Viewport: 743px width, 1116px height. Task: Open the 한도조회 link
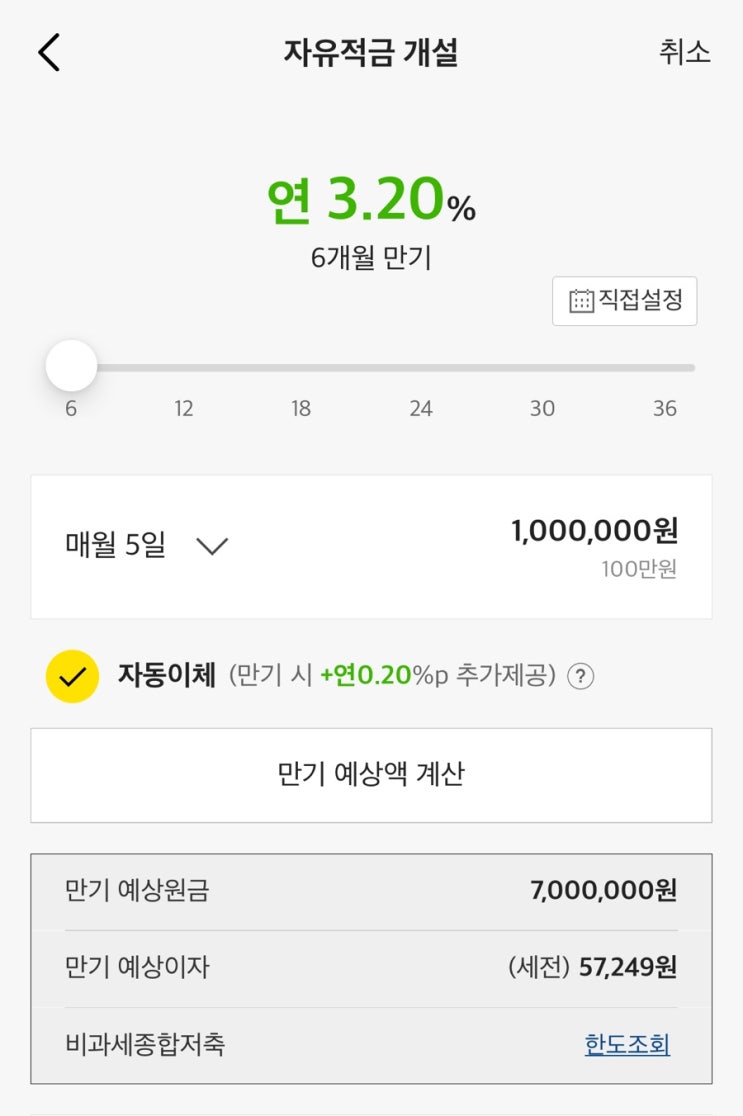627,1045
